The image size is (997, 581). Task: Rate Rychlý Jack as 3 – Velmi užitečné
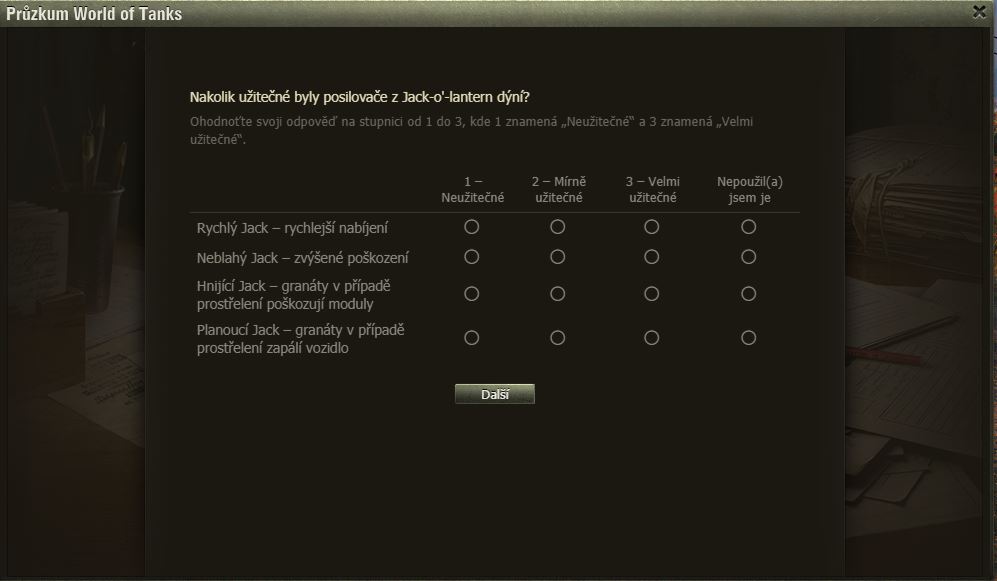tap(651, 227)
